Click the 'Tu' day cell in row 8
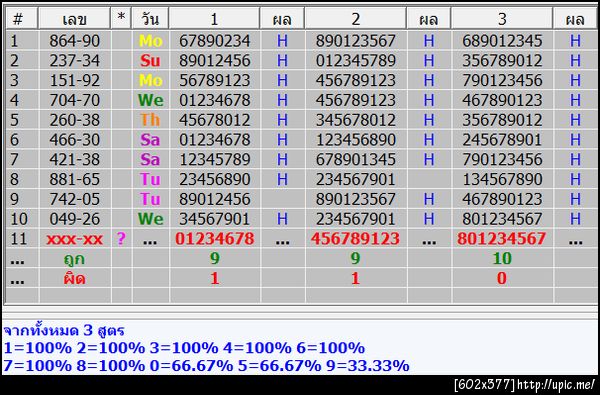This screenshot has height=395, width=600. click(x=150, y=180)
